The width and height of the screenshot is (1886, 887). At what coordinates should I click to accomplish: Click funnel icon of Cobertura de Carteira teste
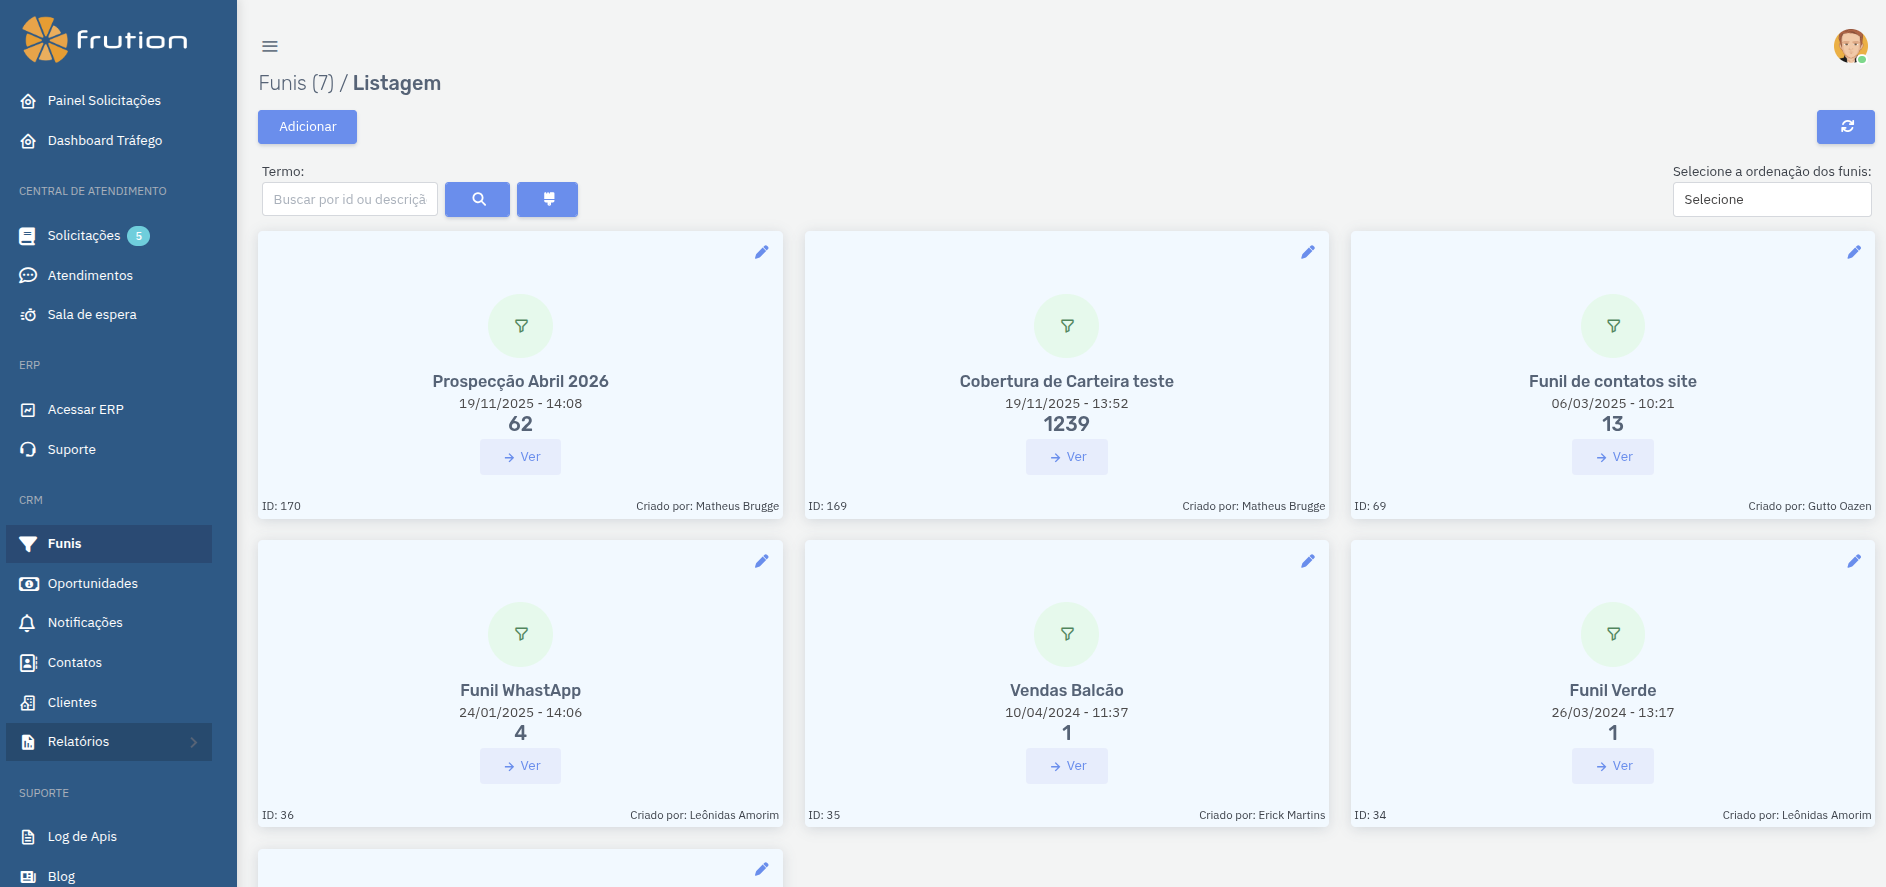[x=1067, y=326]
